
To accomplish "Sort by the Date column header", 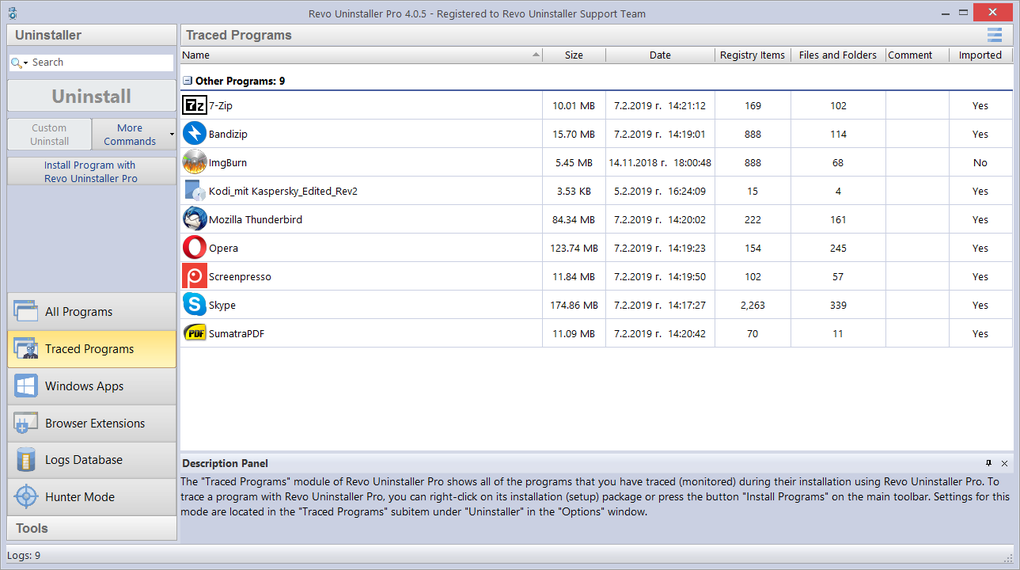I will (x=660, y=55).
